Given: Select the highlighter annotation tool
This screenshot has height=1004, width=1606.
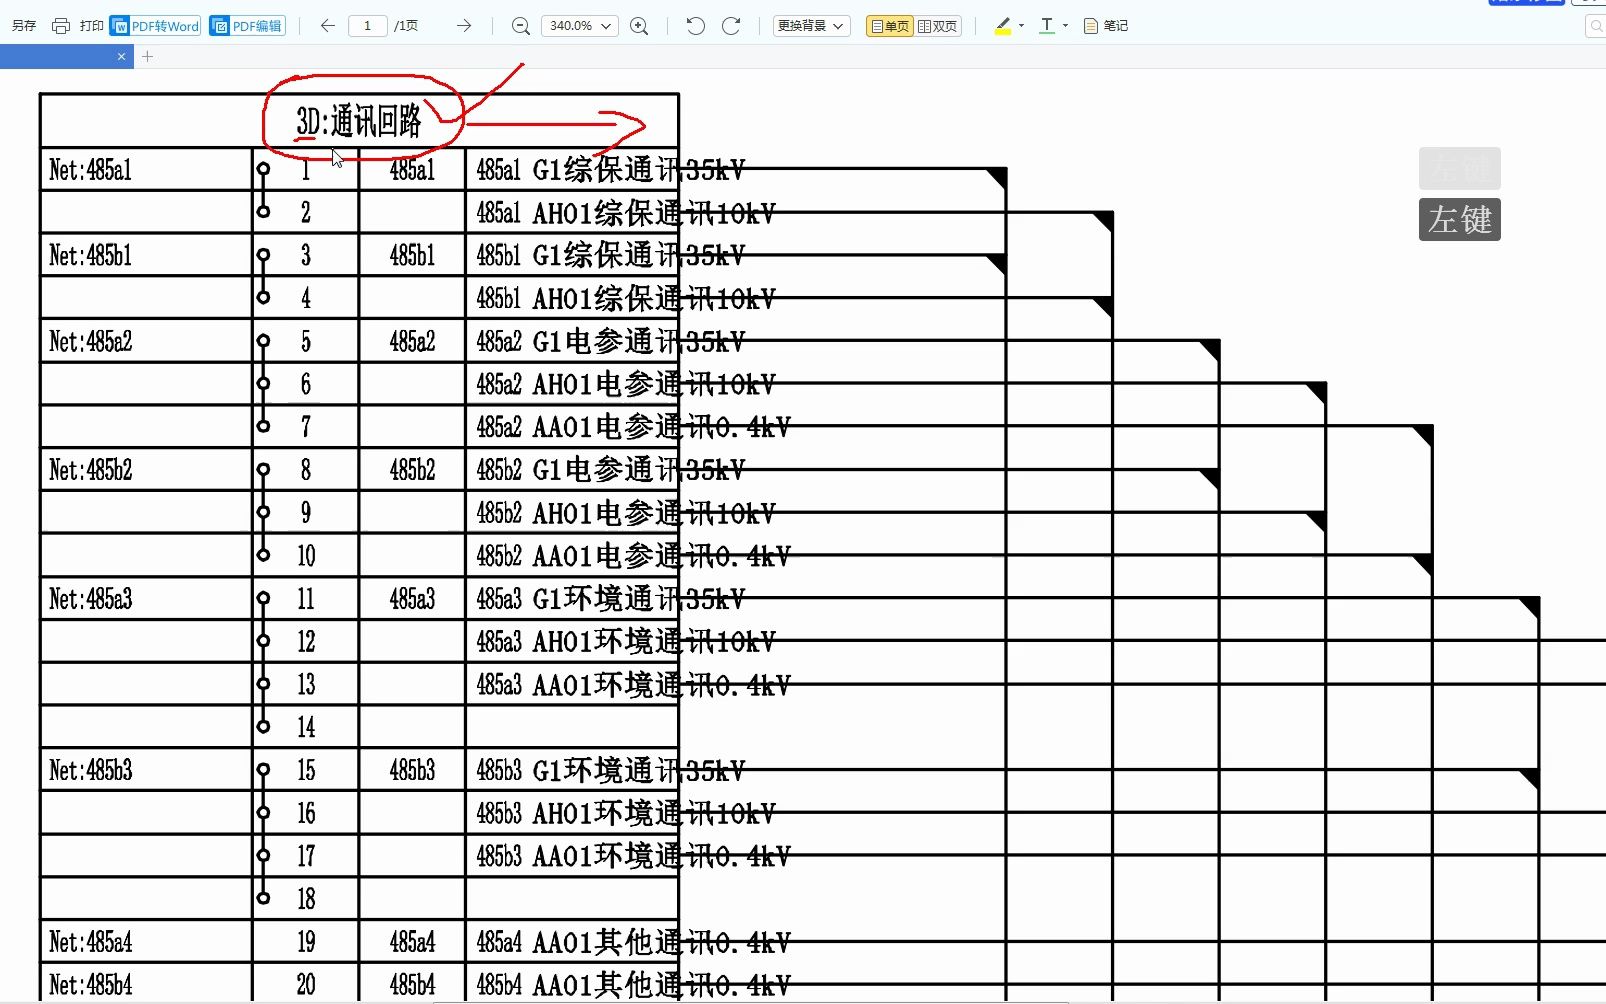Looking at the screenshot, I should click(x=1001, y=25).
